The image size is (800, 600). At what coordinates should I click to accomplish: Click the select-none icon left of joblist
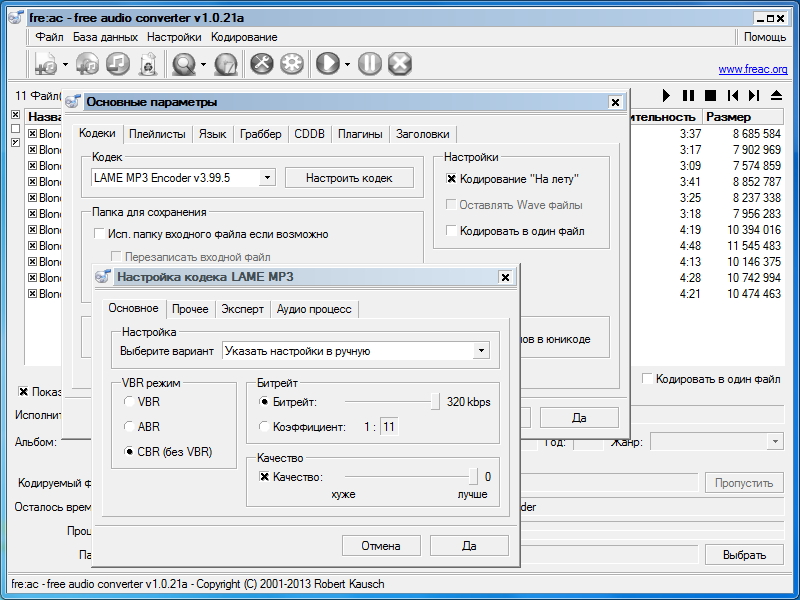15,129
